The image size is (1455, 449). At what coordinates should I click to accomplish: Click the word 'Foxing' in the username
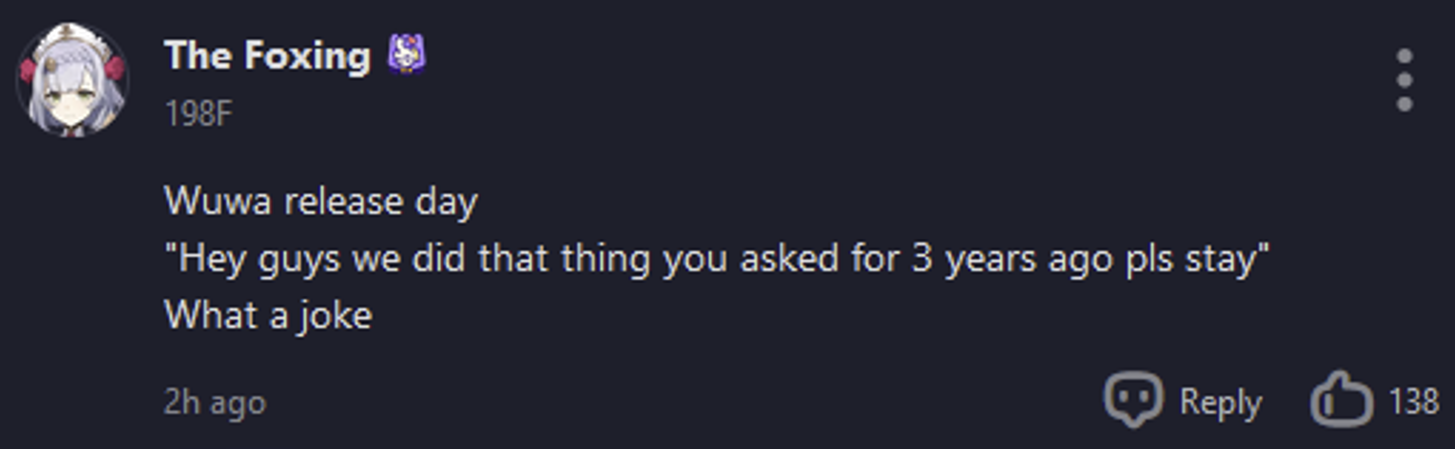point(307,56)
